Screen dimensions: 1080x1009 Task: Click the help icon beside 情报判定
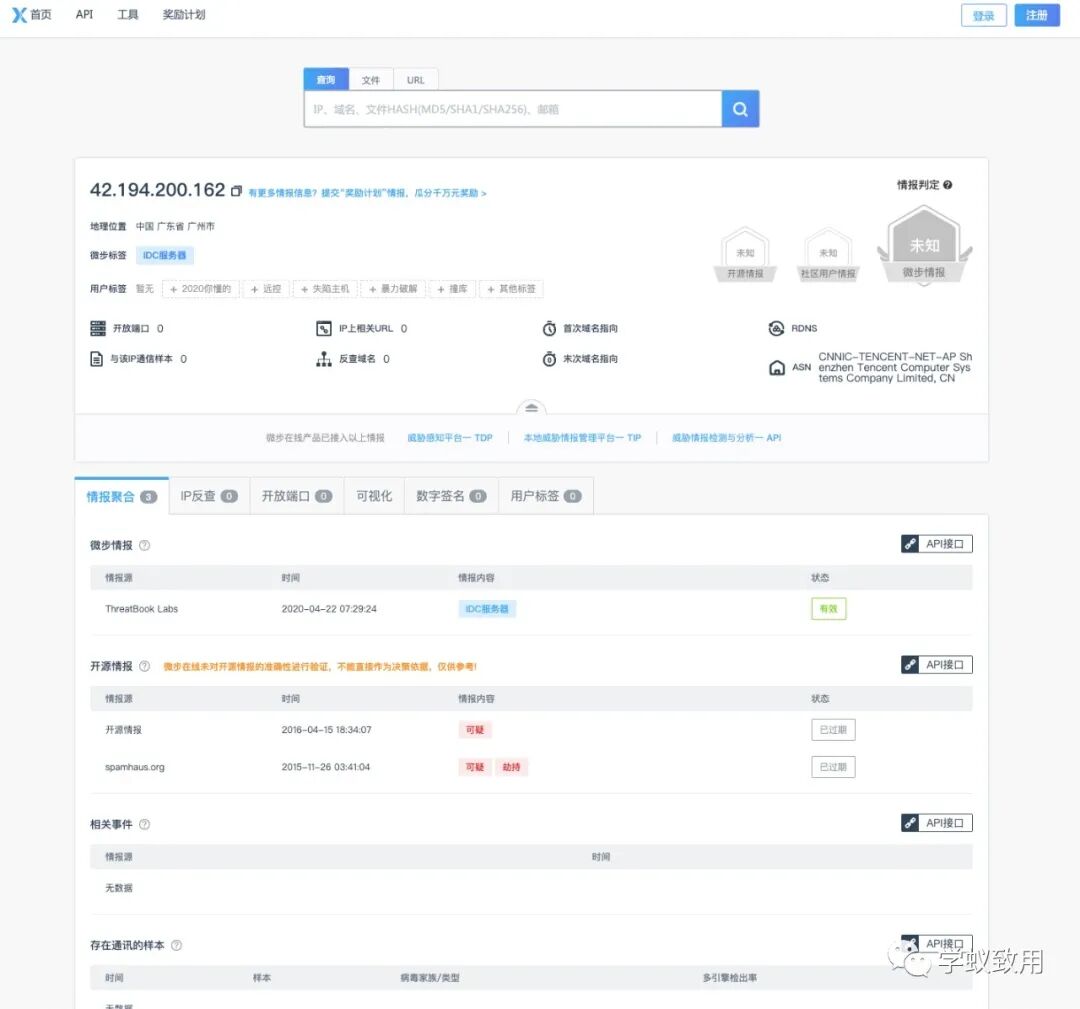[948, 185]
